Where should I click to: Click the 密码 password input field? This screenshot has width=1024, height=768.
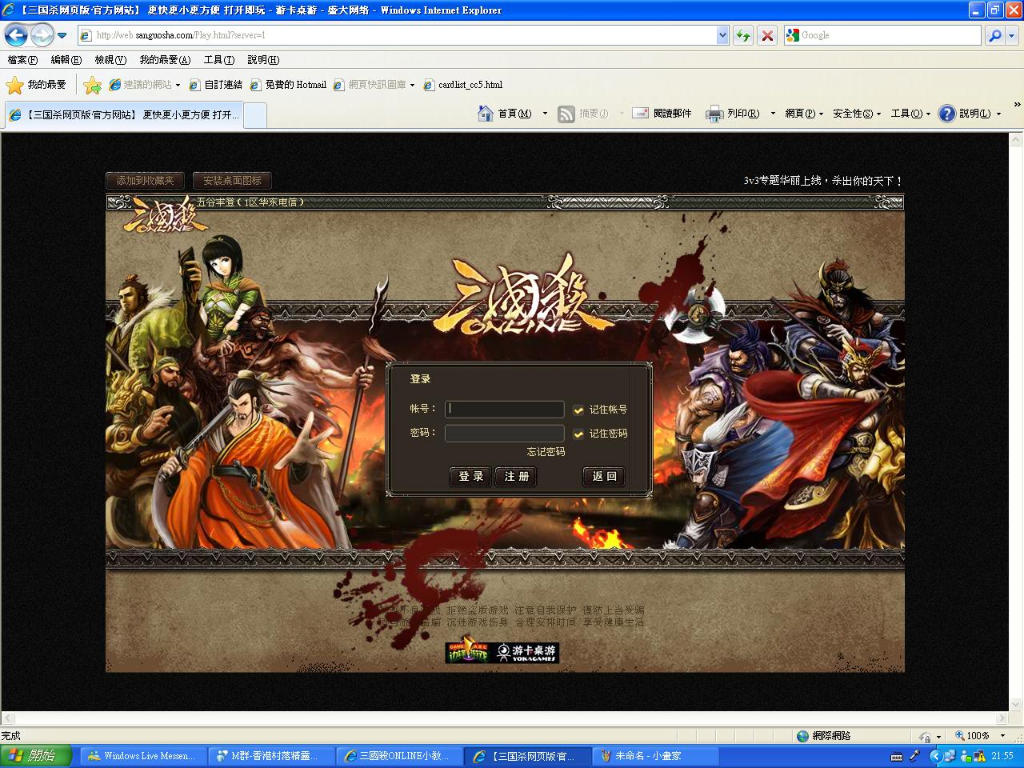pos(505,434)
